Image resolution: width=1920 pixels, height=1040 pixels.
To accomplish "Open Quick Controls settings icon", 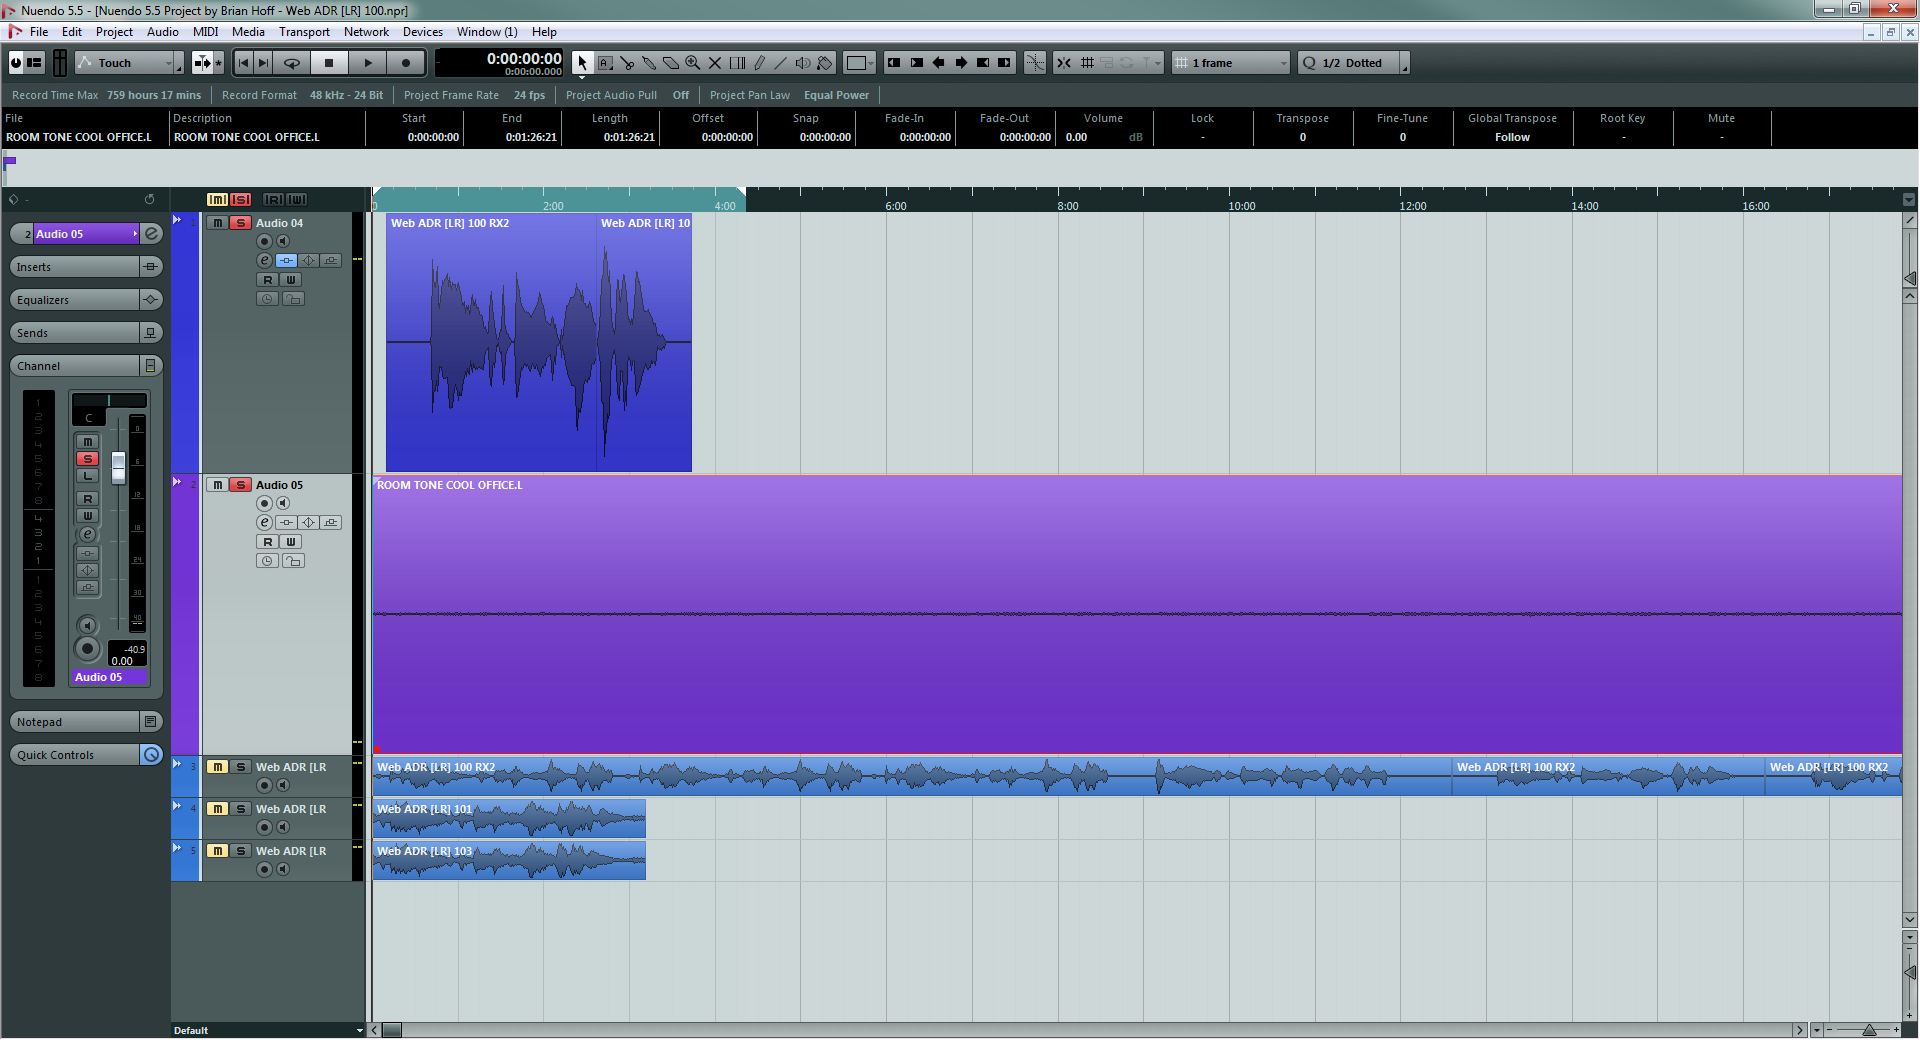I will (151, 755).
